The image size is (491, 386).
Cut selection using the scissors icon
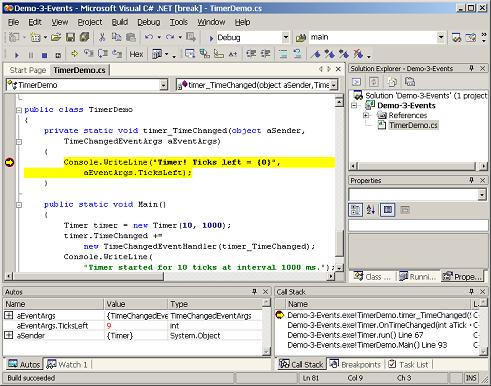click(x=102, y=37)
